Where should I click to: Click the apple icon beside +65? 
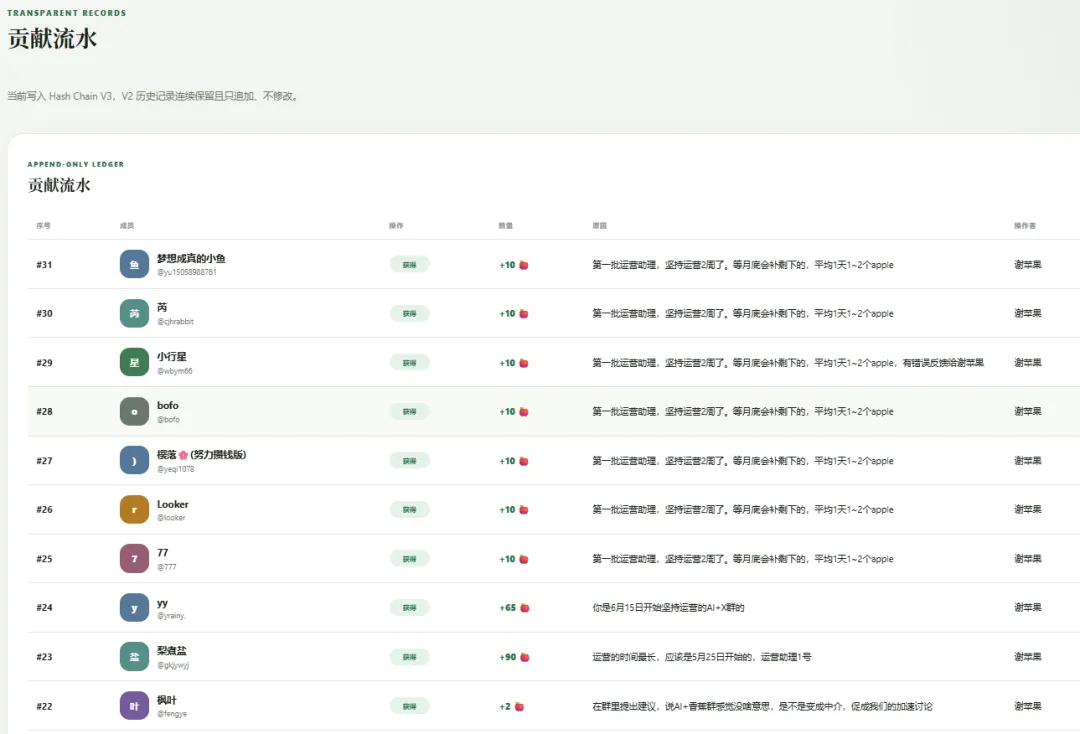(525, 607)
